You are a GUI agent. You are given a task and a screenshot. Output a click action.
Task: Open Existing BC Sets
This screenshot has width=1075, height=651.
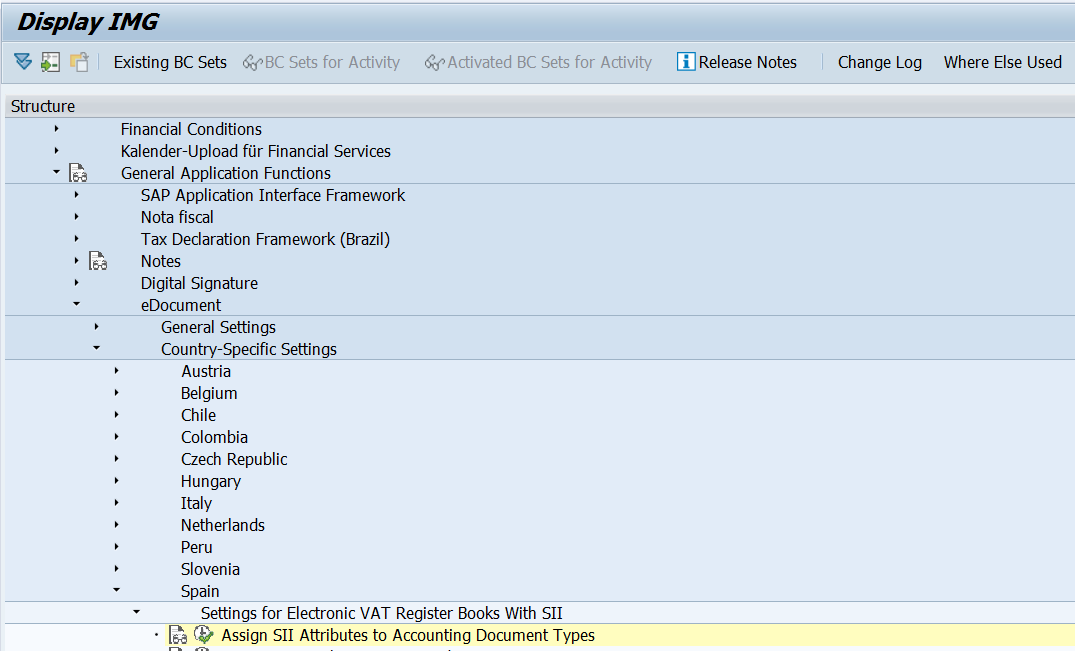coord(170,62)
